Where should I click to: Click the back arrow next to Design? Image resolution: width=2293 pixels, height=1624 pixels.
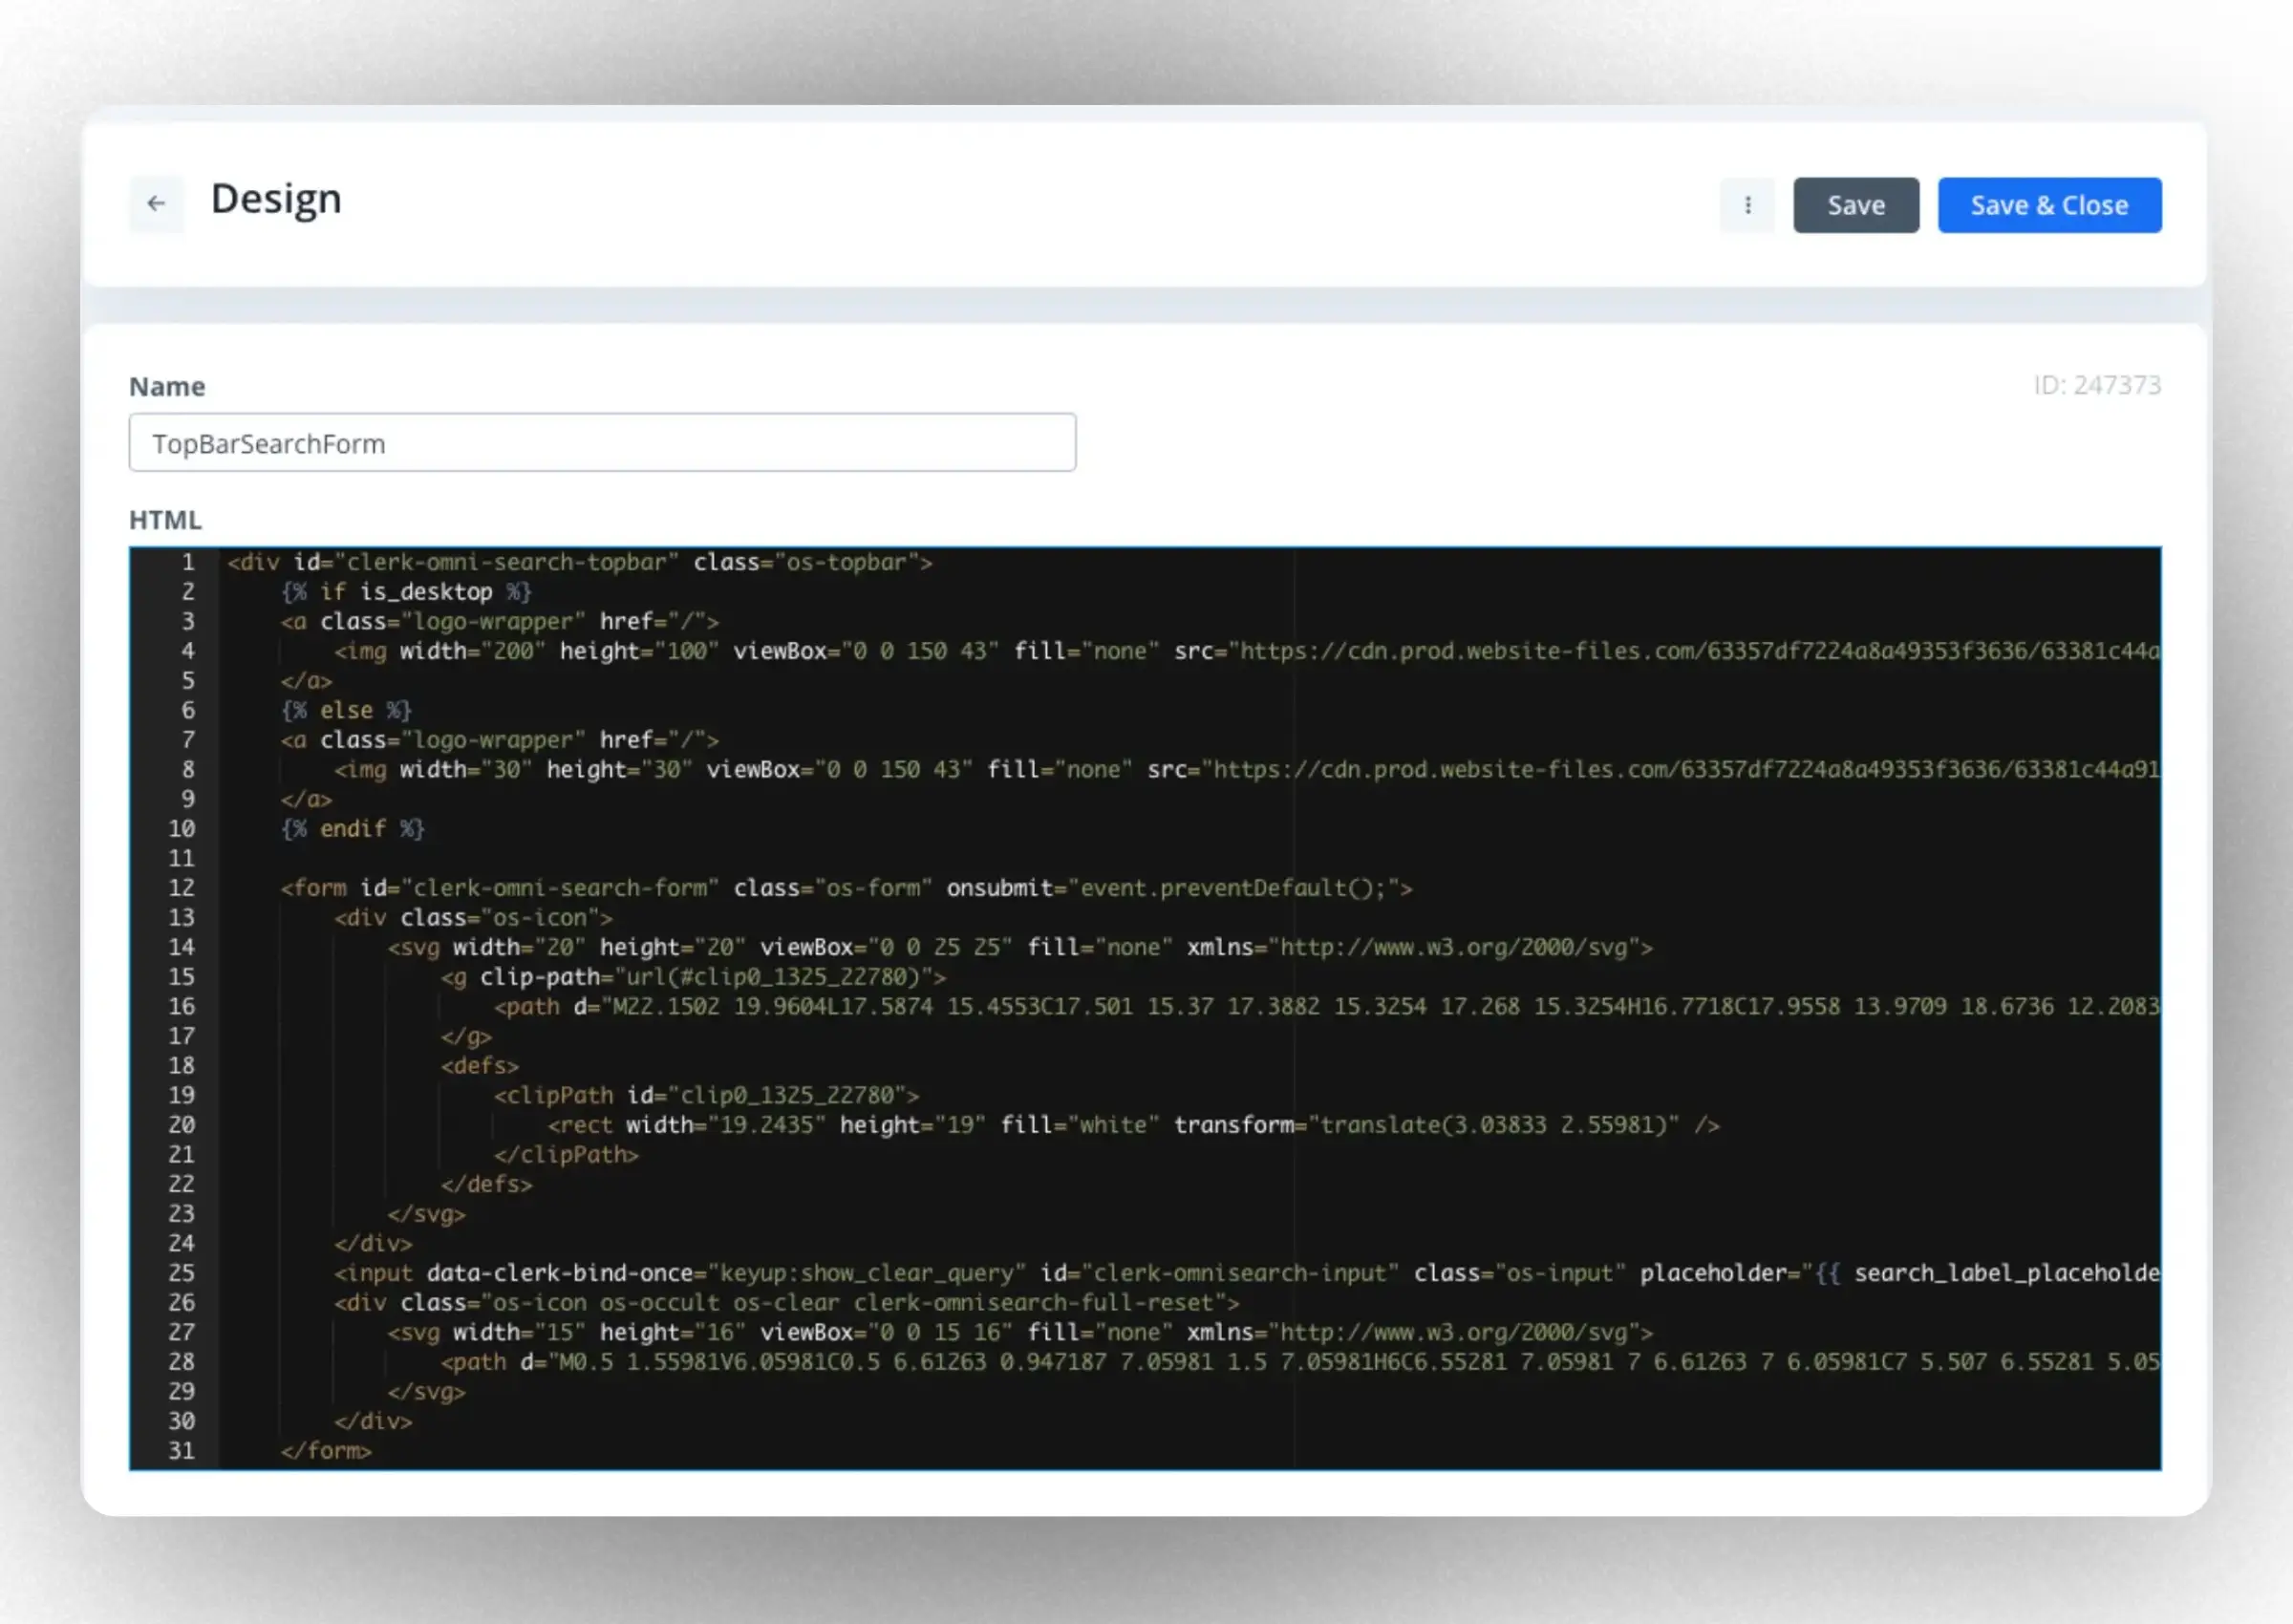tap(156, 204)
